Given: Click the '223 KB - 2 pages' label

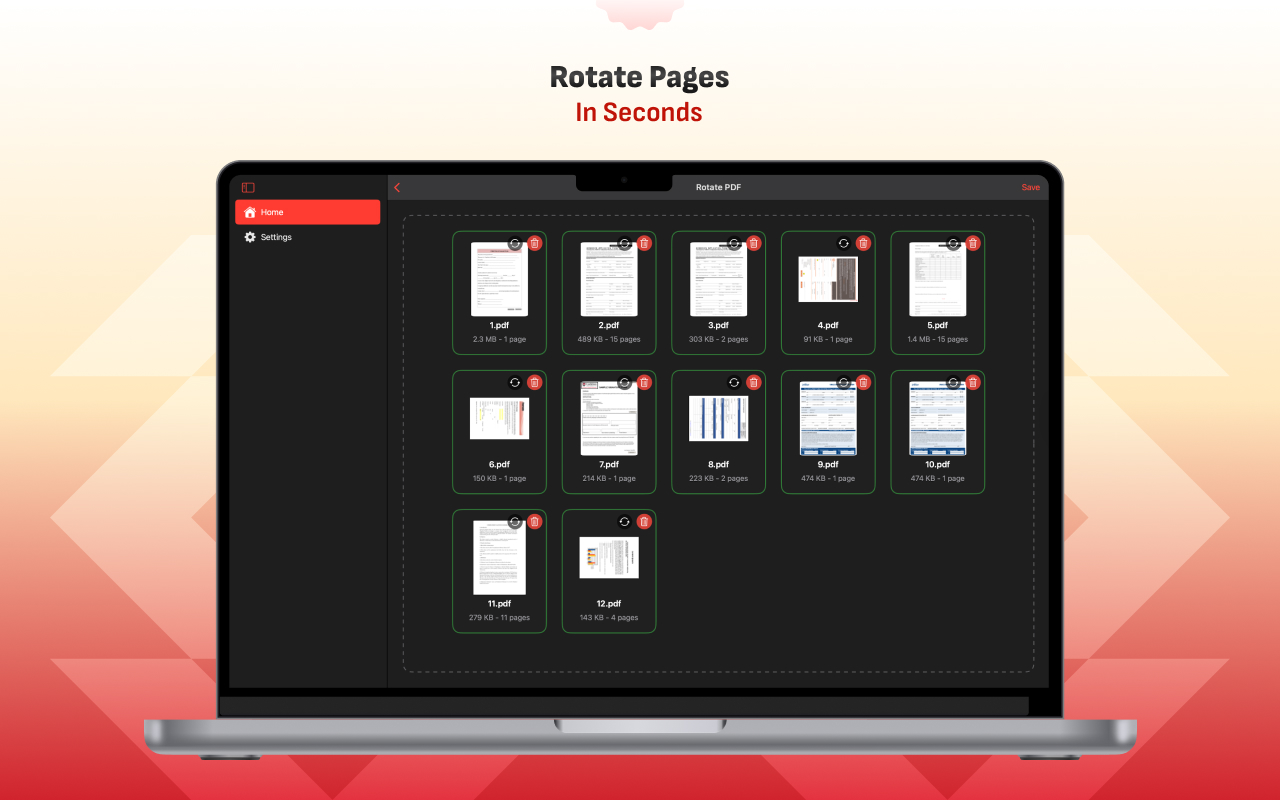Looking at the screenshot, I should (x=719, y=479).
